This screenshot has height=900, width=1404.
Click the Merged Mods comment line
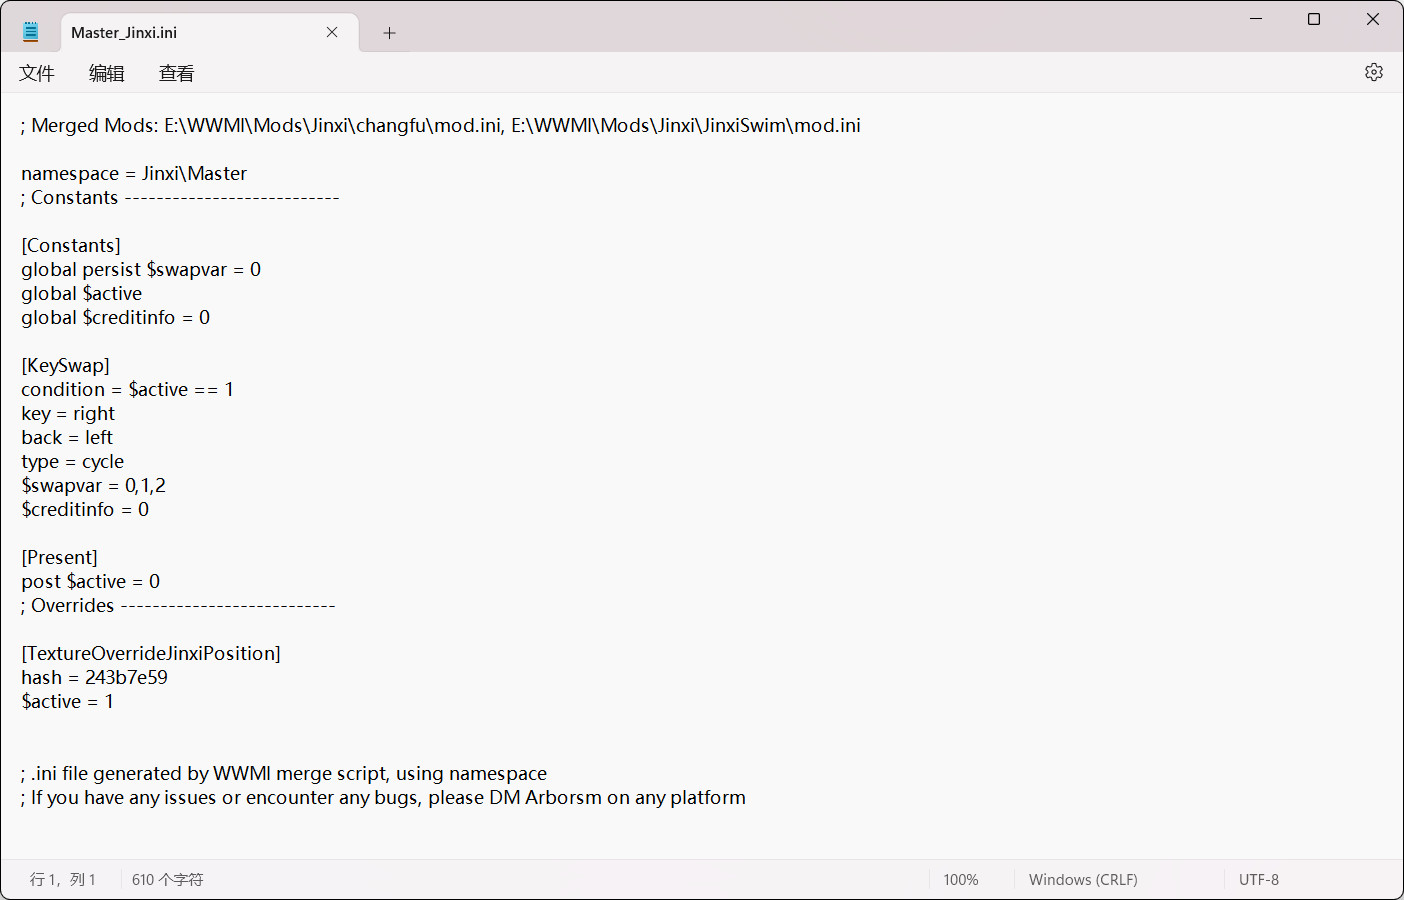(x=440, y=125)
